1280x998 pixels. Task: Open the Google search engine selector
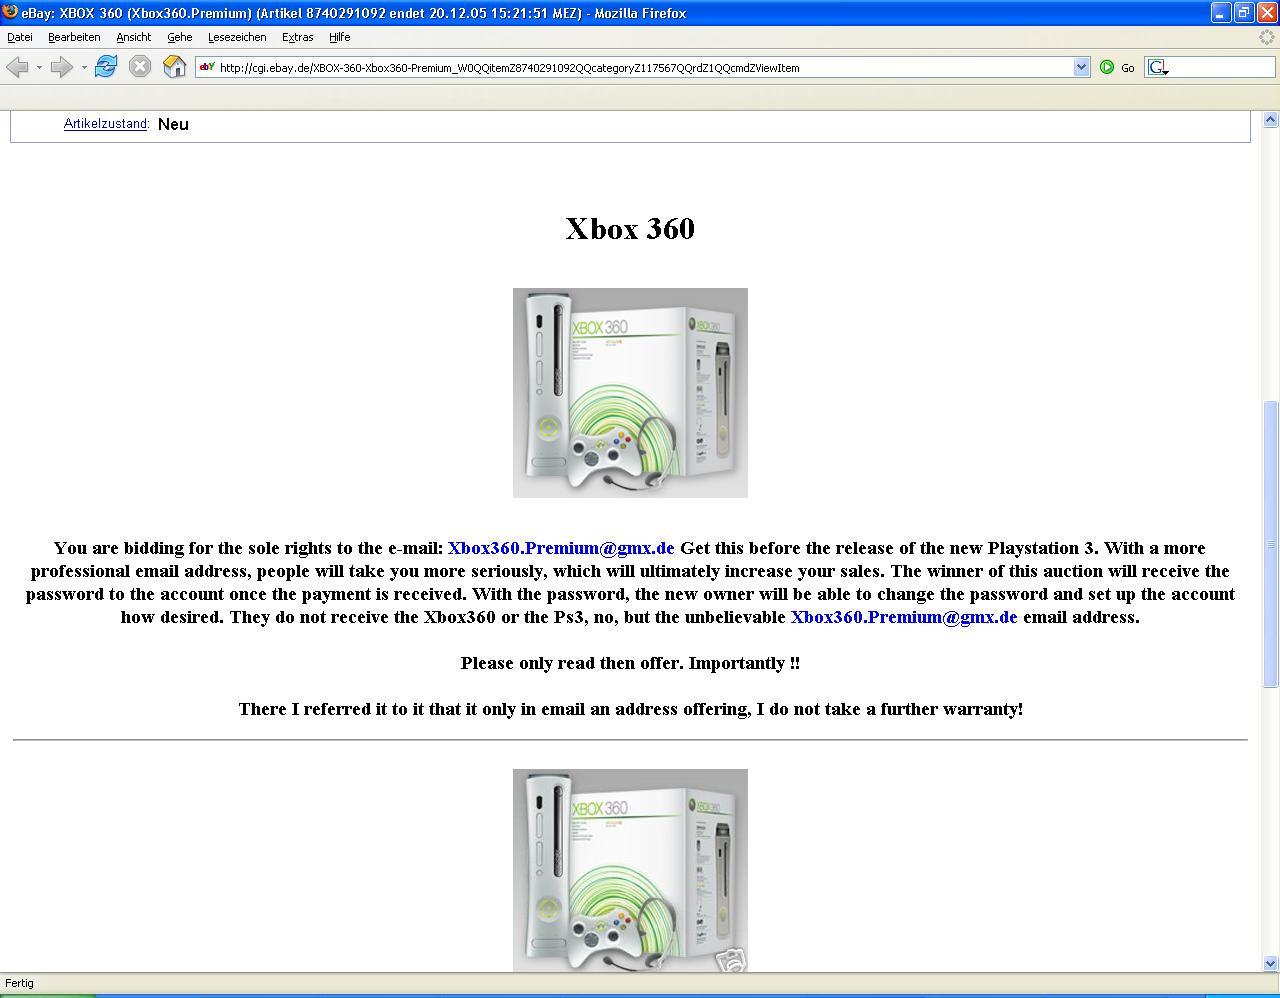click(1158, 67)
